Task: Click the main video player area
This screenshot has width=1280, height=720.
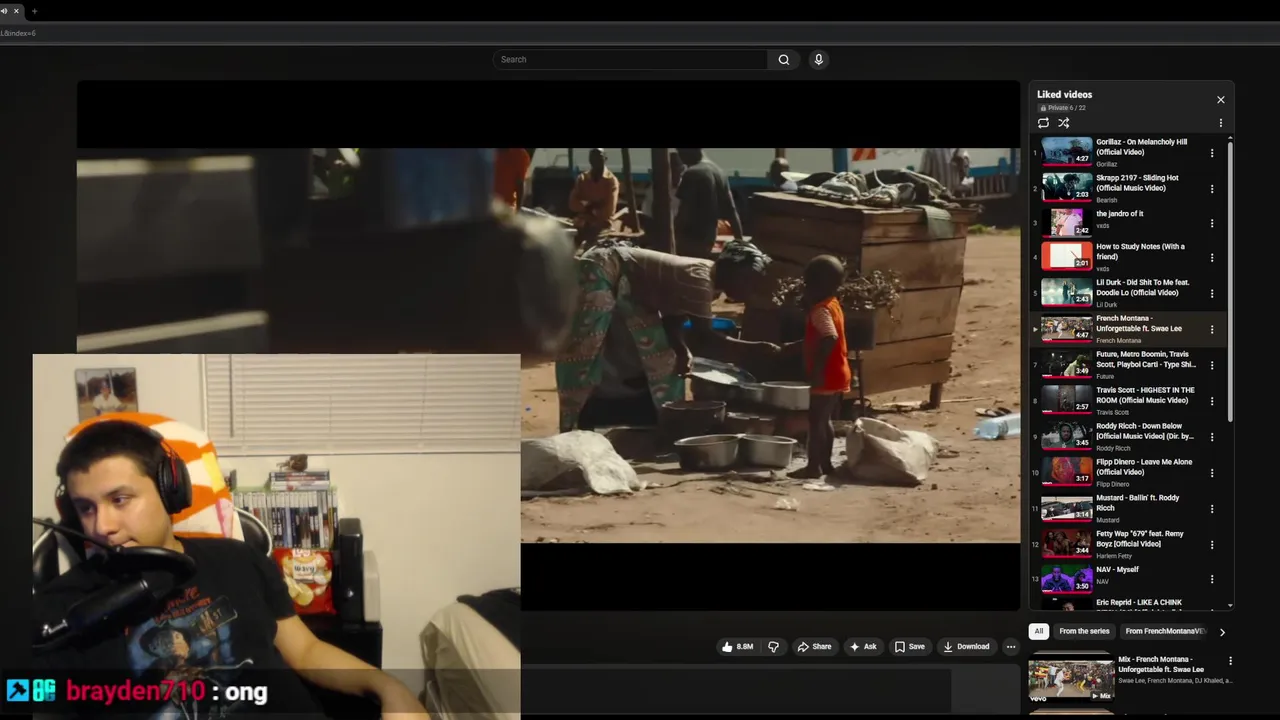Action: 548,345
